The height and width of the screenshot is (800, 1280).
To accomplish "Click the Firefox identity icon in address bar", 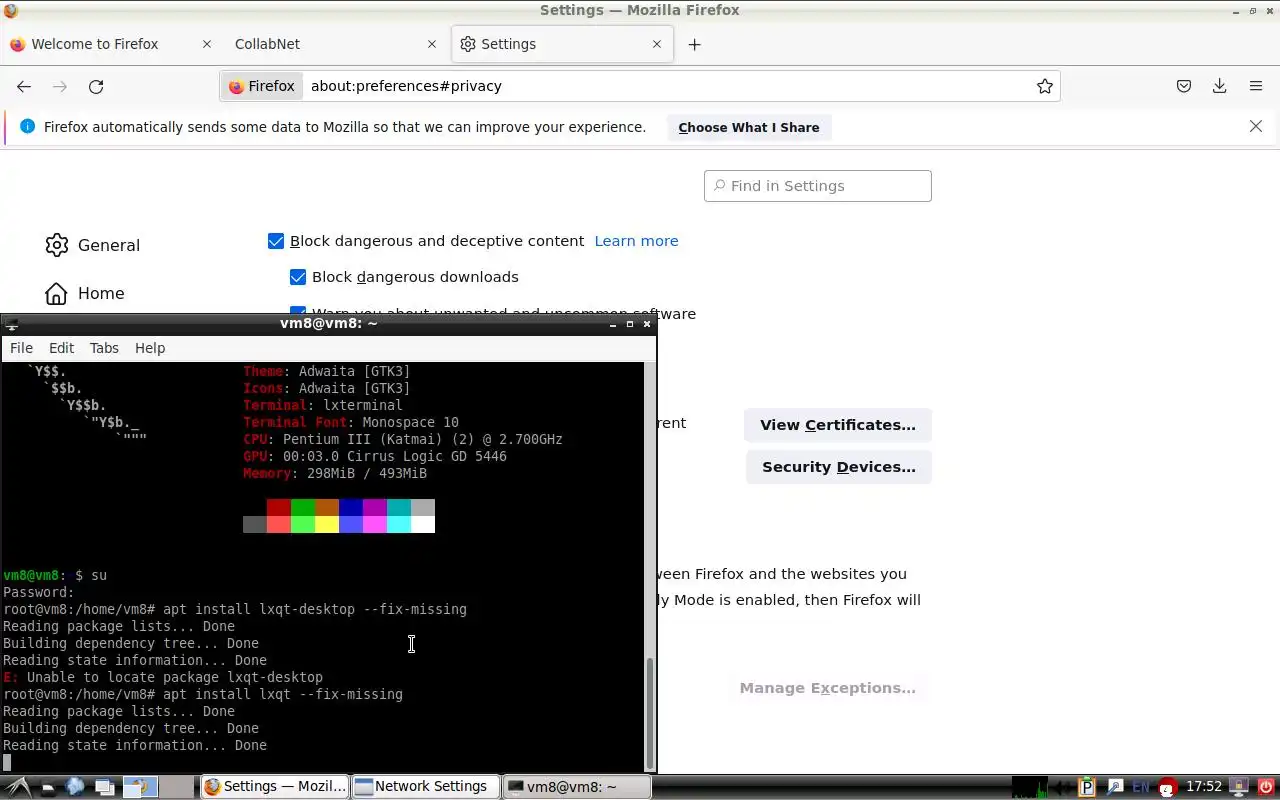I will (263, 86).
